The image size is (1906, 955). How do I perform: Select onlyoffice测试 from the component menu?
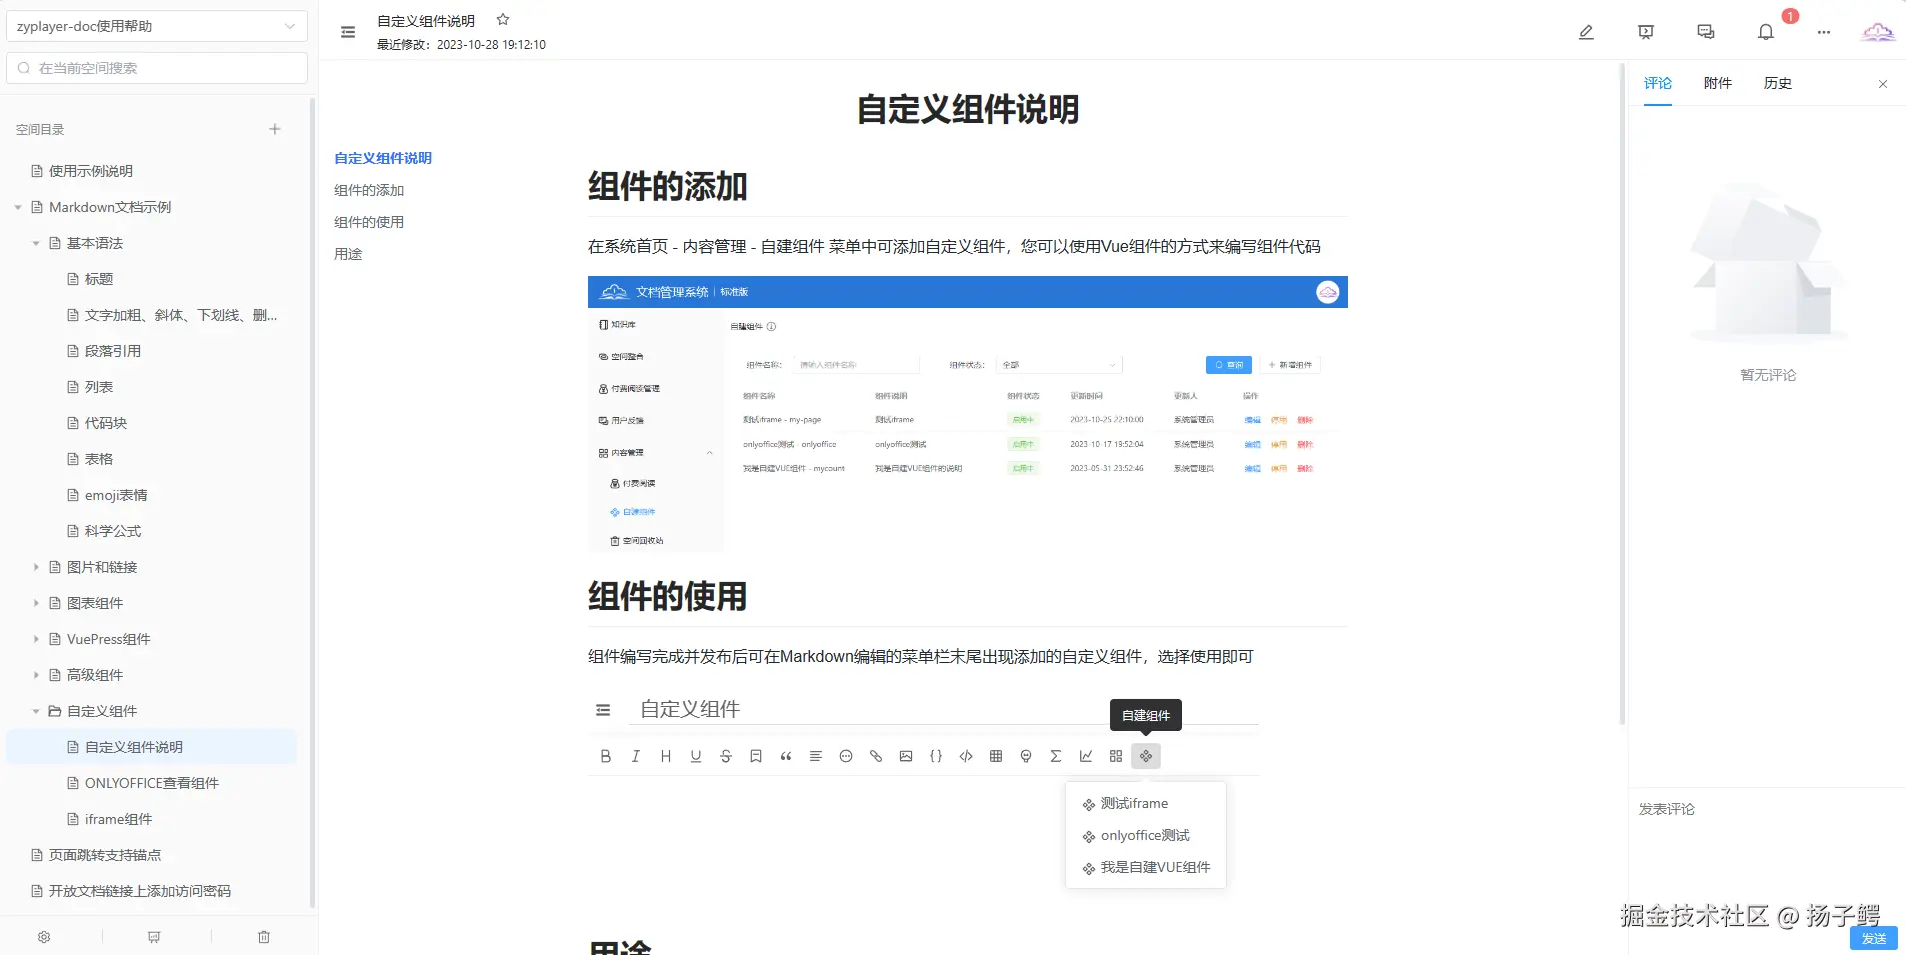(1144, 835)
